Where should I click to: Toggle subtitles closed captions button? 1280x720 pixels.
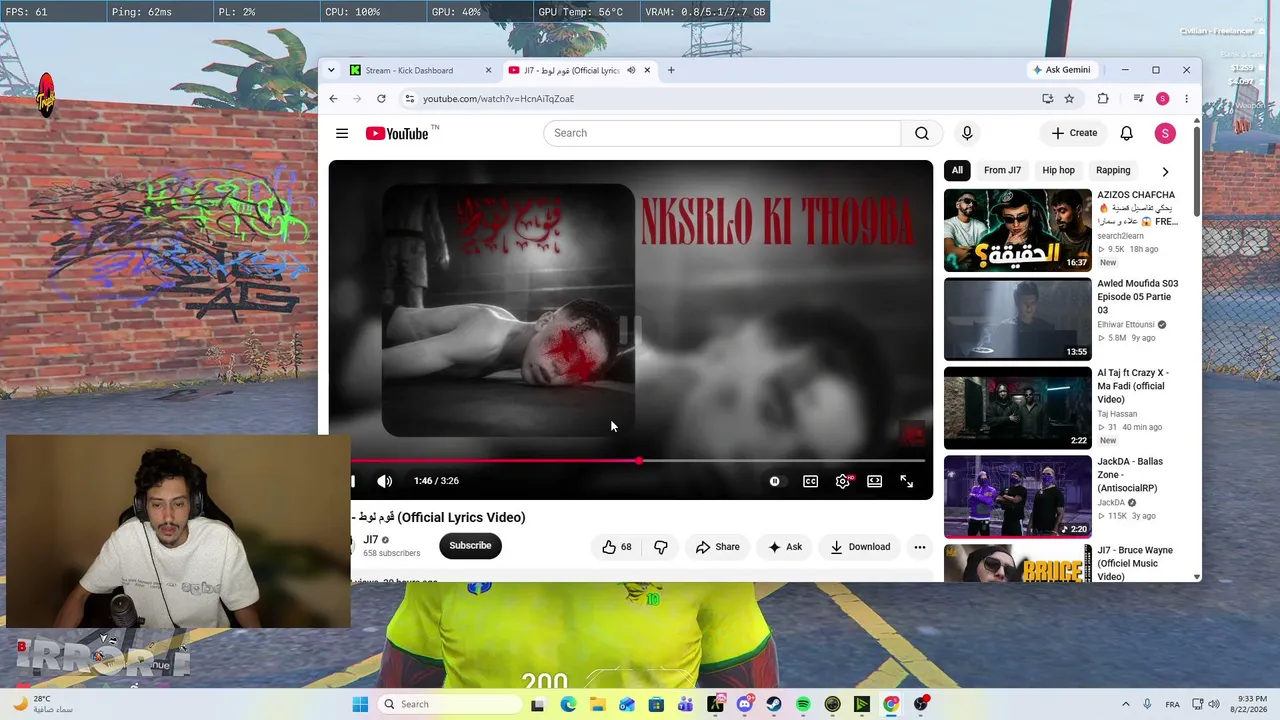811,481
